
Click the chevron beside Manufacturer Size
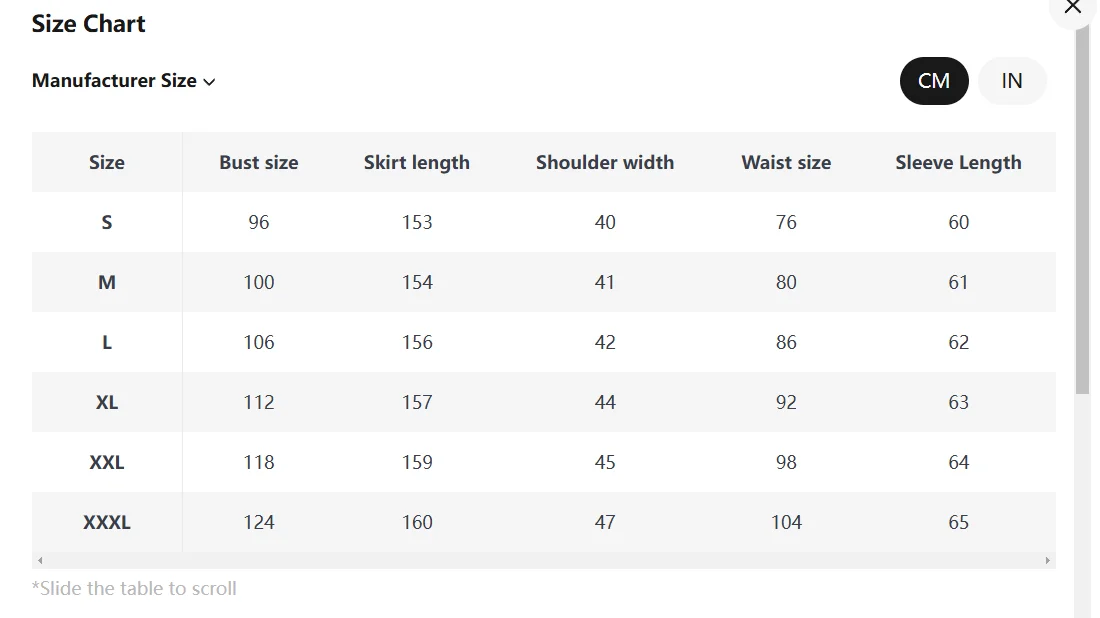click(209, 82)
